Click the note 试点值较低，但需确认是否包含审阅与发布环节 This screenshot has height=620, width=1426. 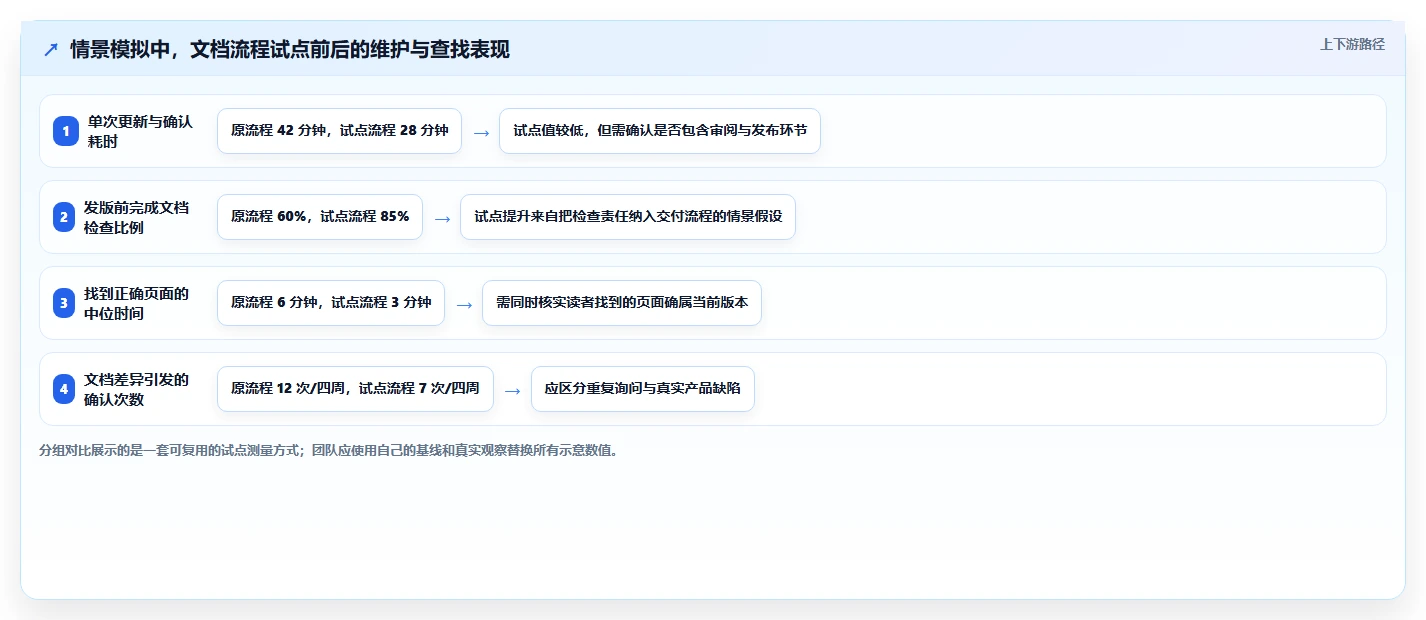coord(660,131)
